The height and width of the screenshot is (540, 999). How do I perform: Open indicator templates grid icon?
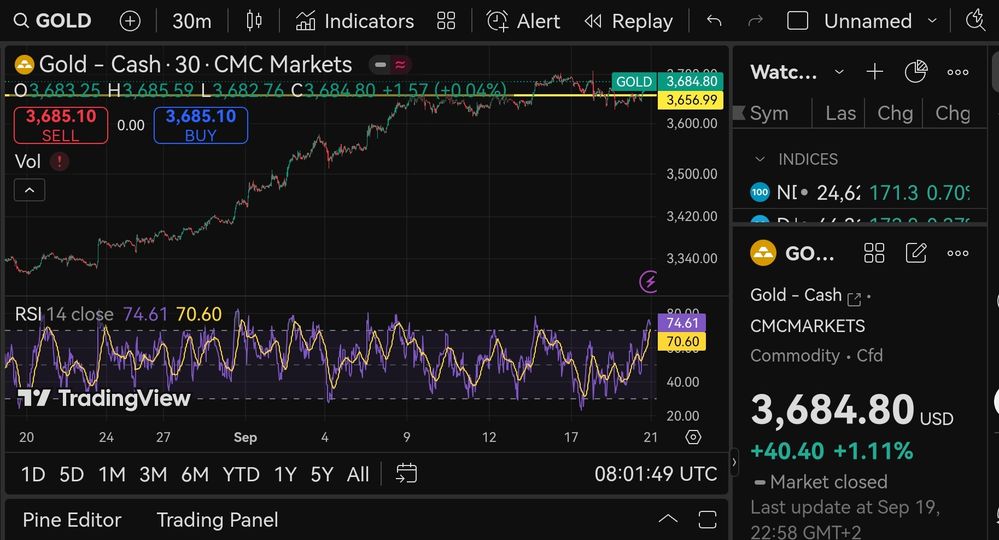[x=446, y=21]
